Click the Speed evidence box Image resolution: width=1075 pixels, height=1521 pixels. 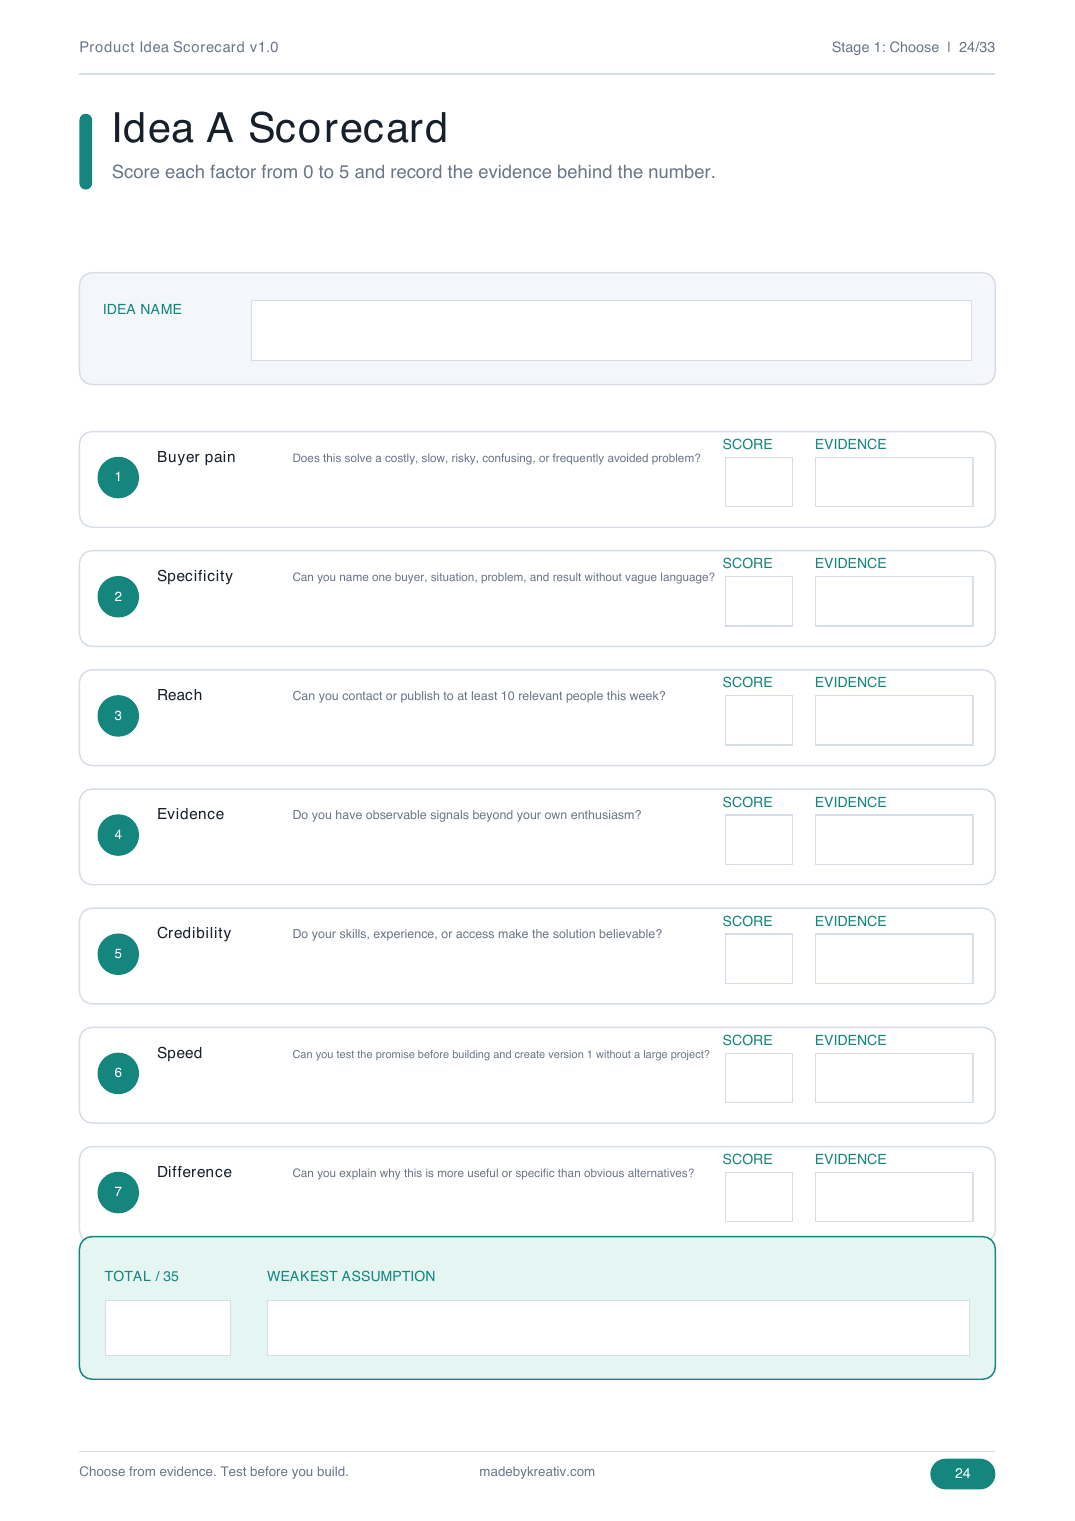894,1078
